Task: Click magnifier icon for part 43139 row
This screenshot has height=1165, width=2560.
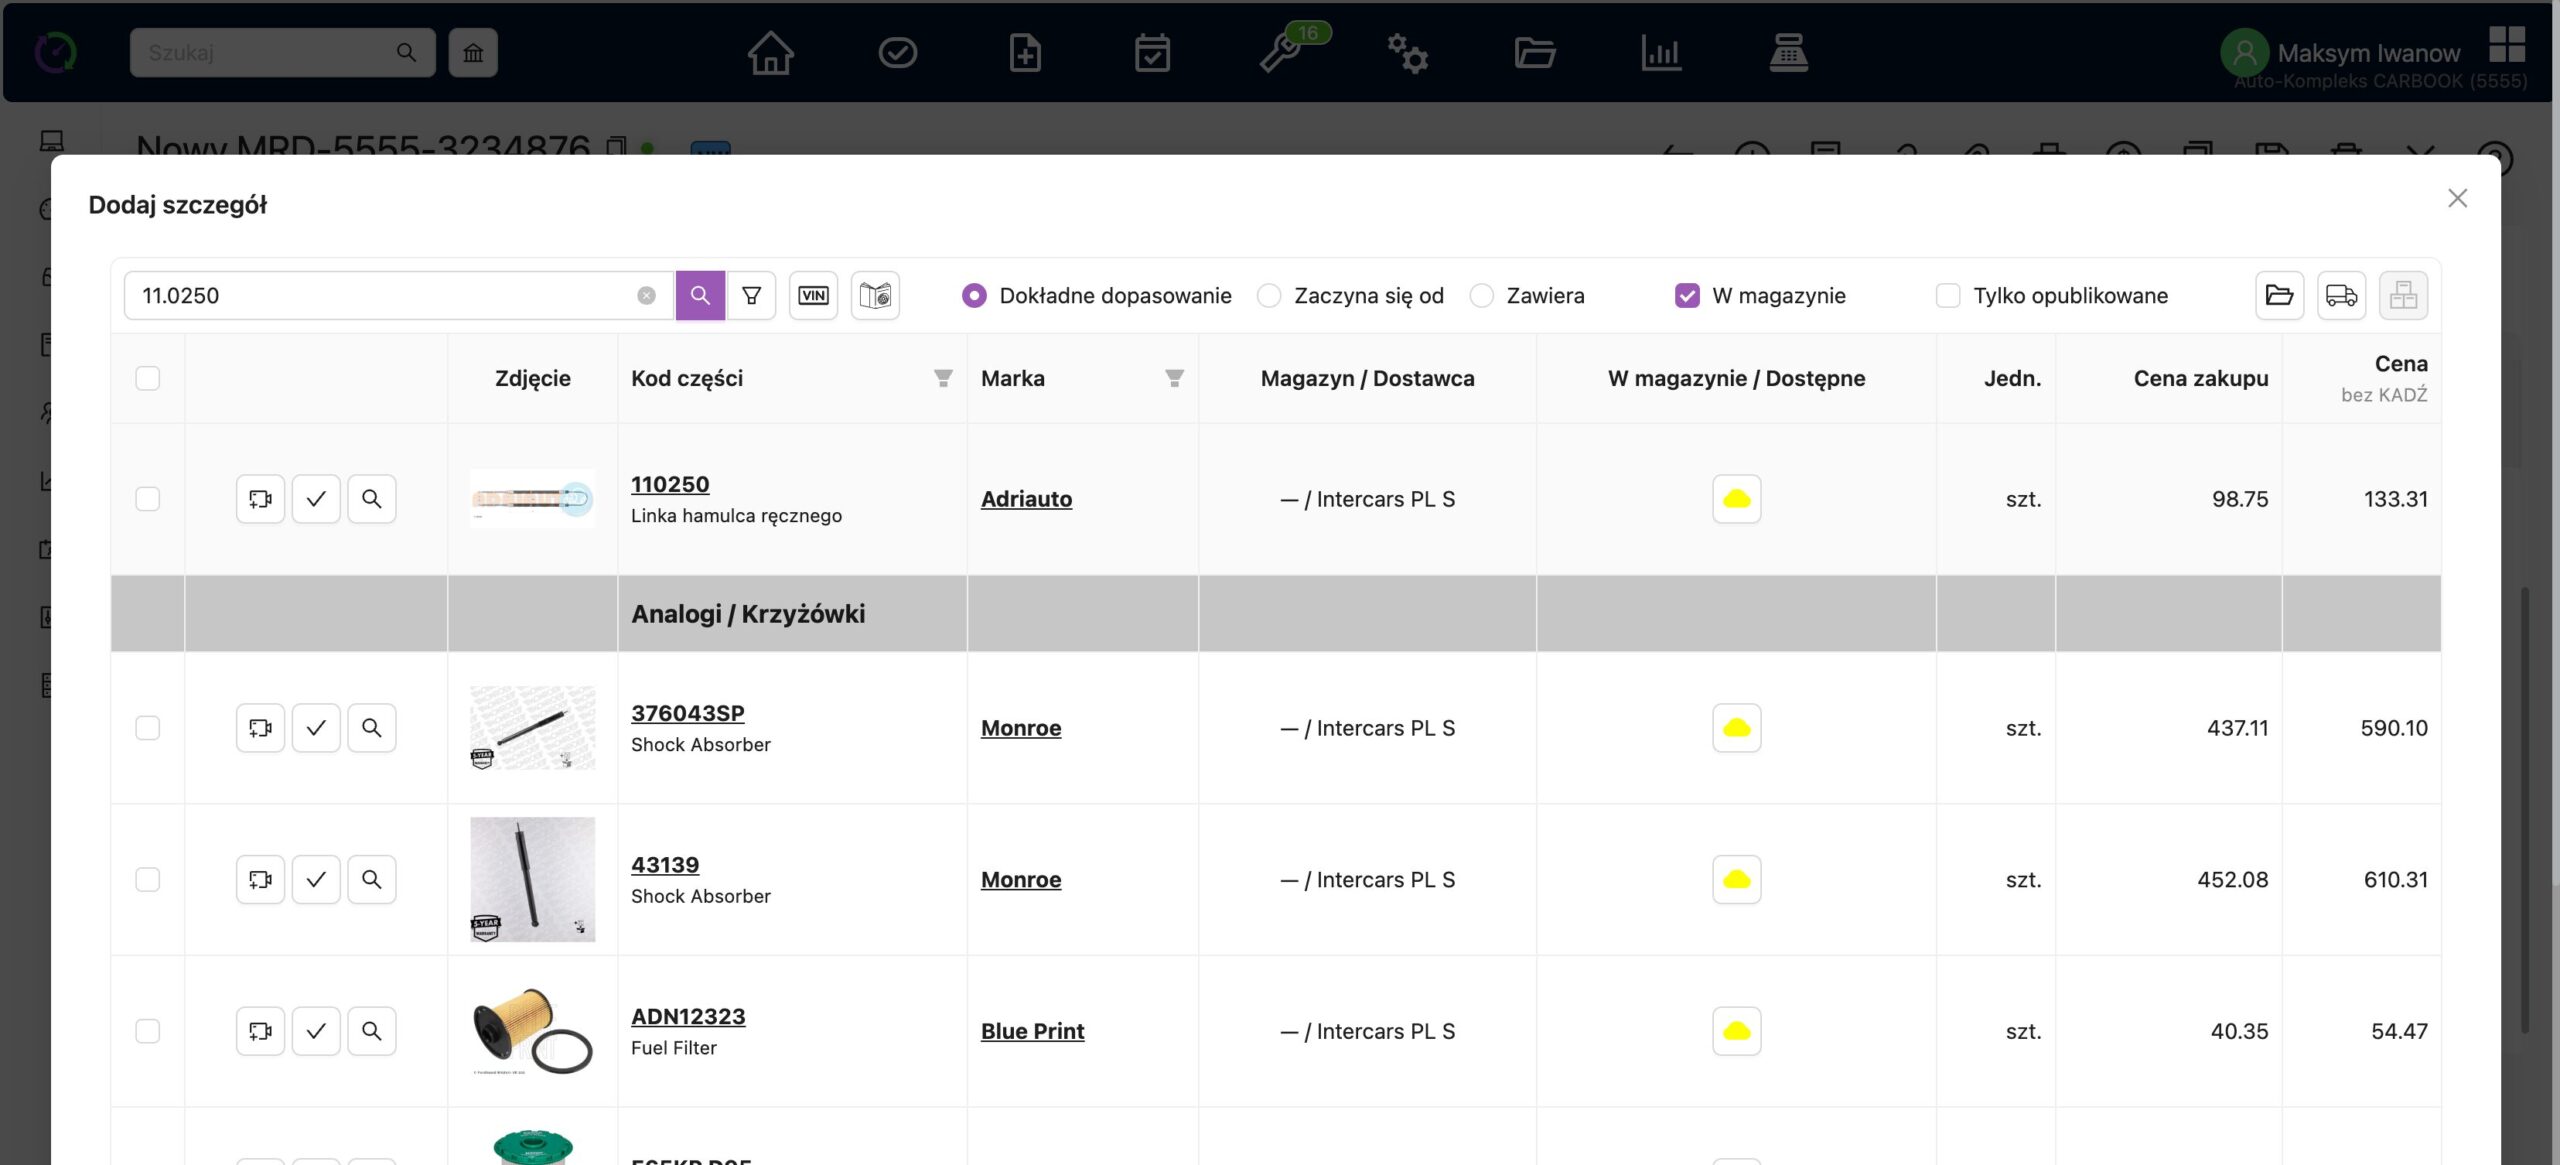Action: click(371, 879)
